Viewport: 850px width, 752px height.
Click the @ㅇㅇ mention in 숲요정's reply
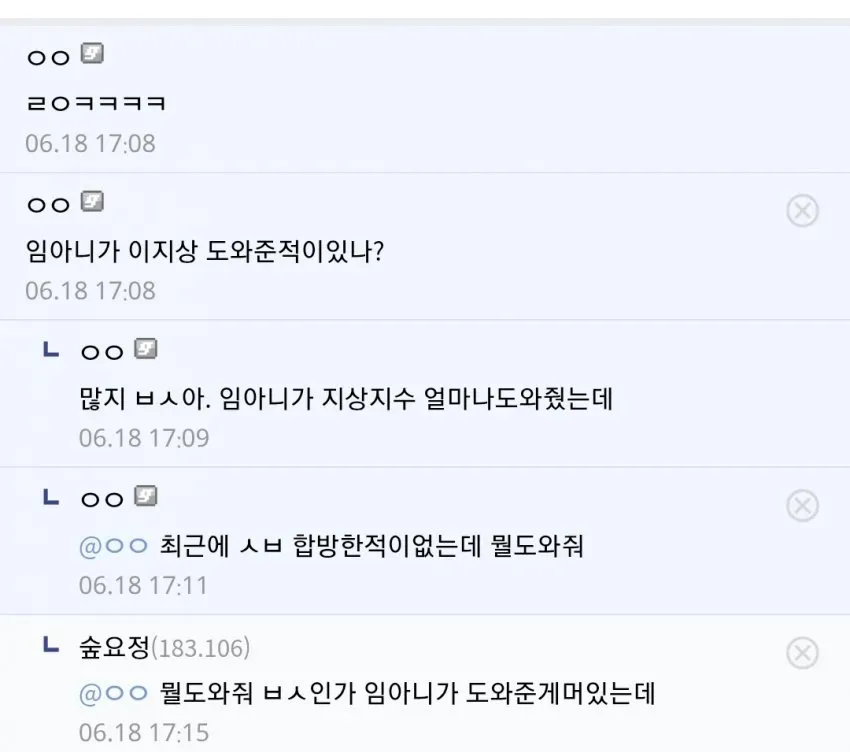tap(113, 693)
